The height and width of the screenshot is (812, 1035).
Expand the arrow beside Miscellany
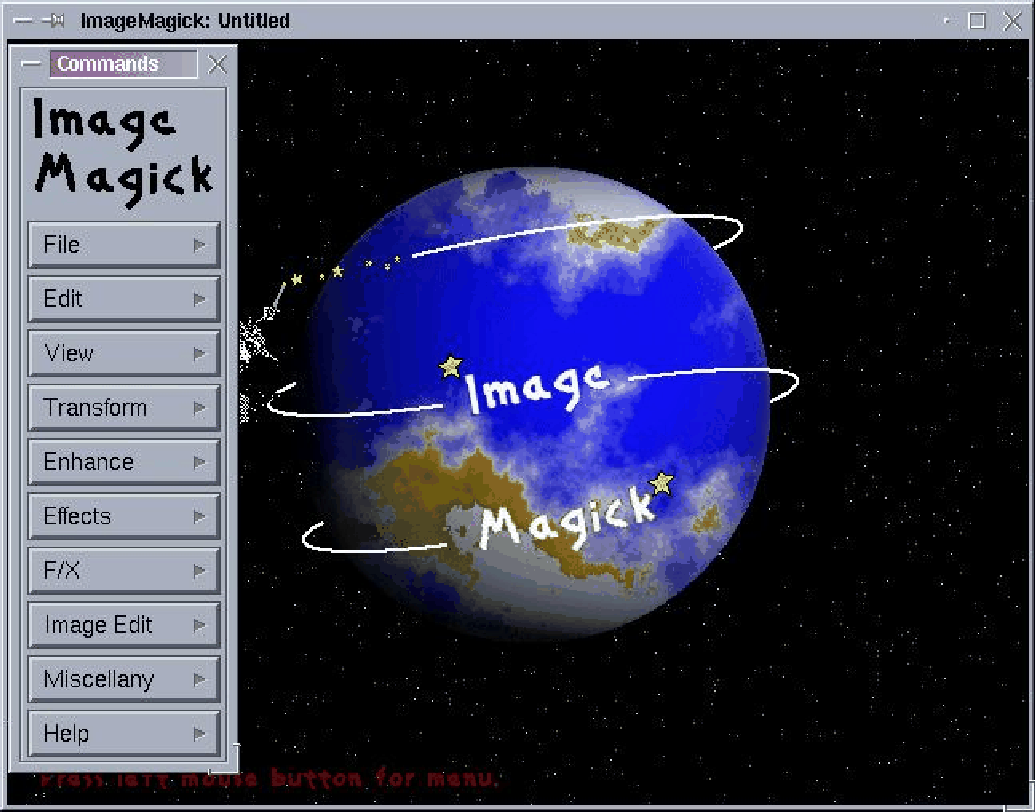(x=199, y=679)
